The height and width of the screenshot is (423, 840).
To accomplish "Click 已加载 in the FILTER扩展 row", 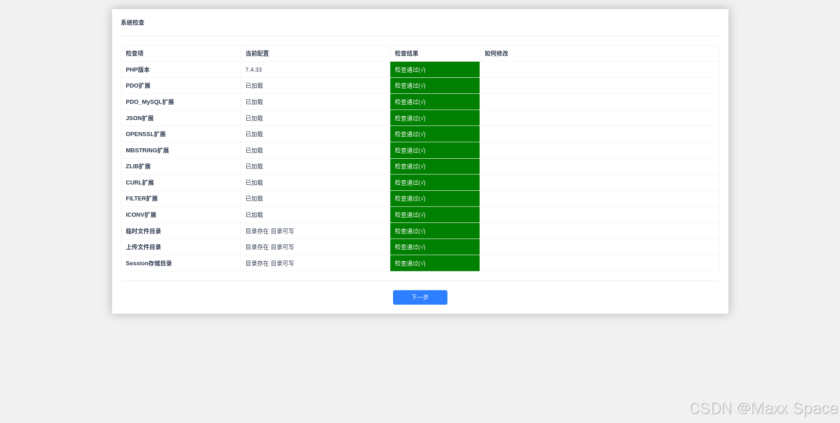I will tap(254, 199).
